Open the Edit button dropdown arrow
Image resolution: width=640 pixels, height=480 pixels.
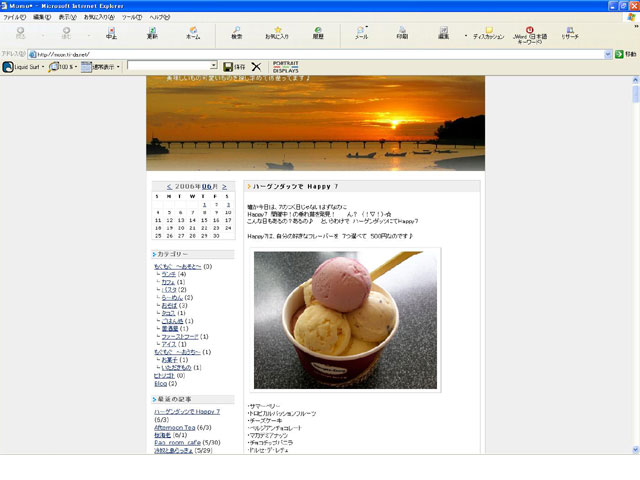(466, 36)
